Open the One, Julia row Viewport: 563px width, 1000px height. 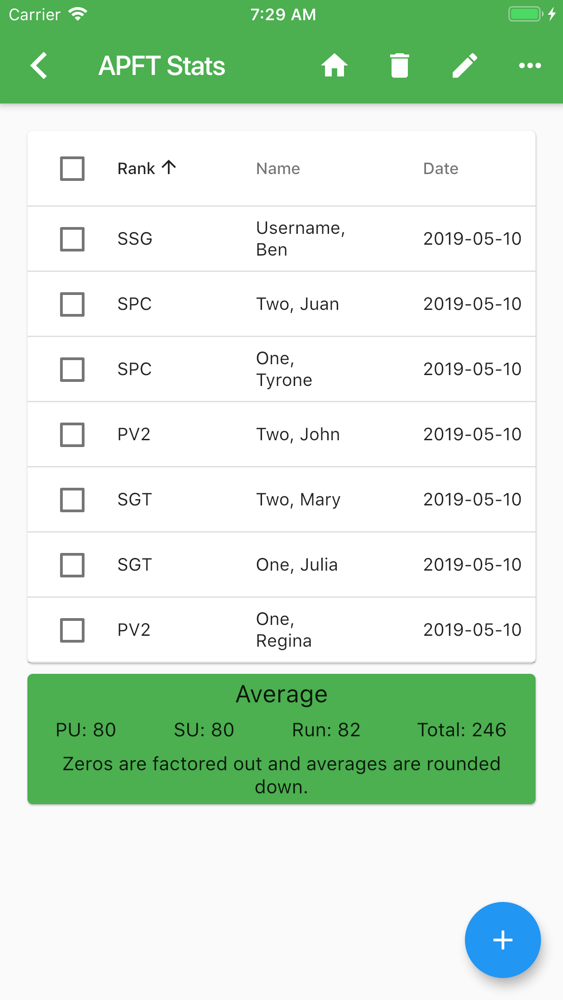pos(281,564)
